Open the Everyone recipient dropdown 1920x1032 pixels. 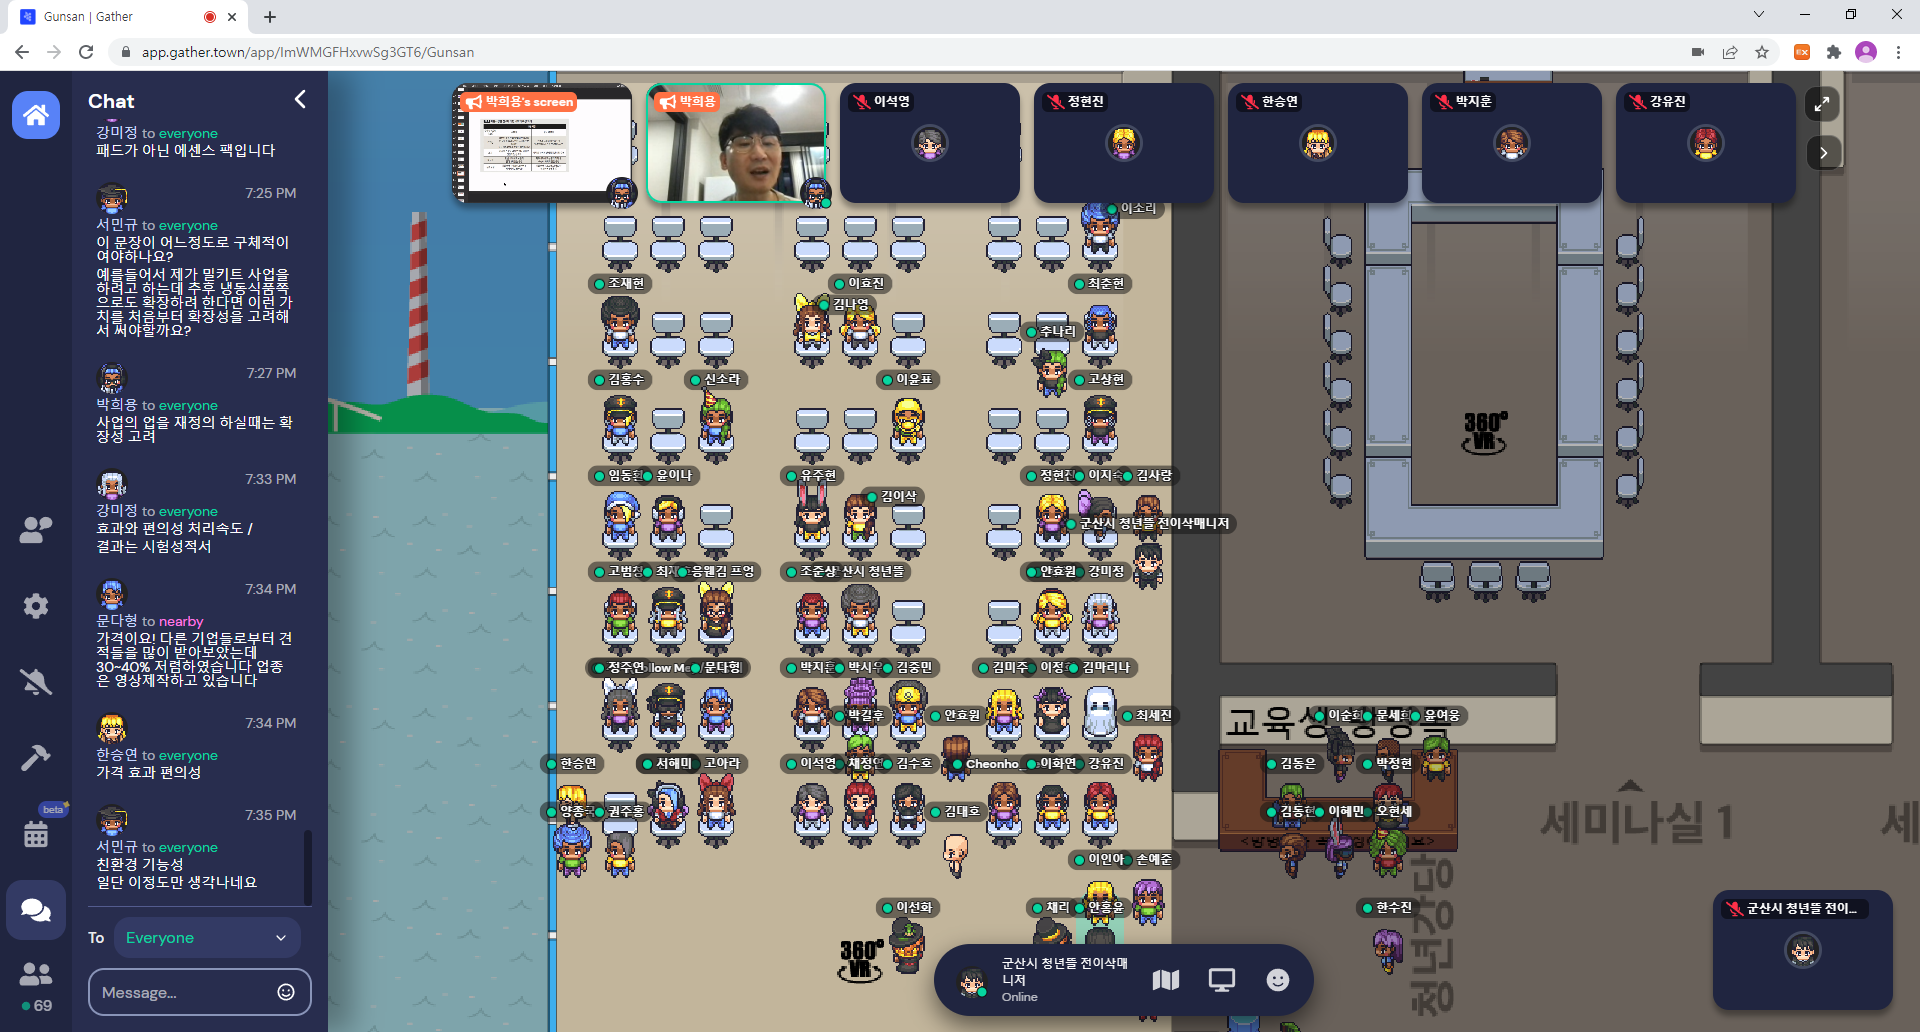pyautogui.click(x=206, y=938)
